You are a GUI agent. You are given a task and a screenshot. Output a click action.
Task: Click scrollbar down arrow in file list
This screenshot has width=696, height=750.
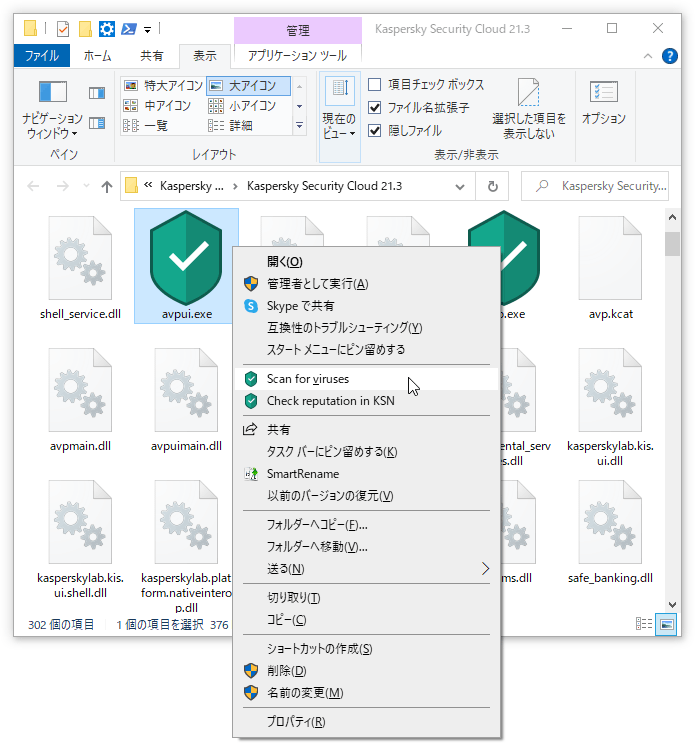click(x=672, y=605)
